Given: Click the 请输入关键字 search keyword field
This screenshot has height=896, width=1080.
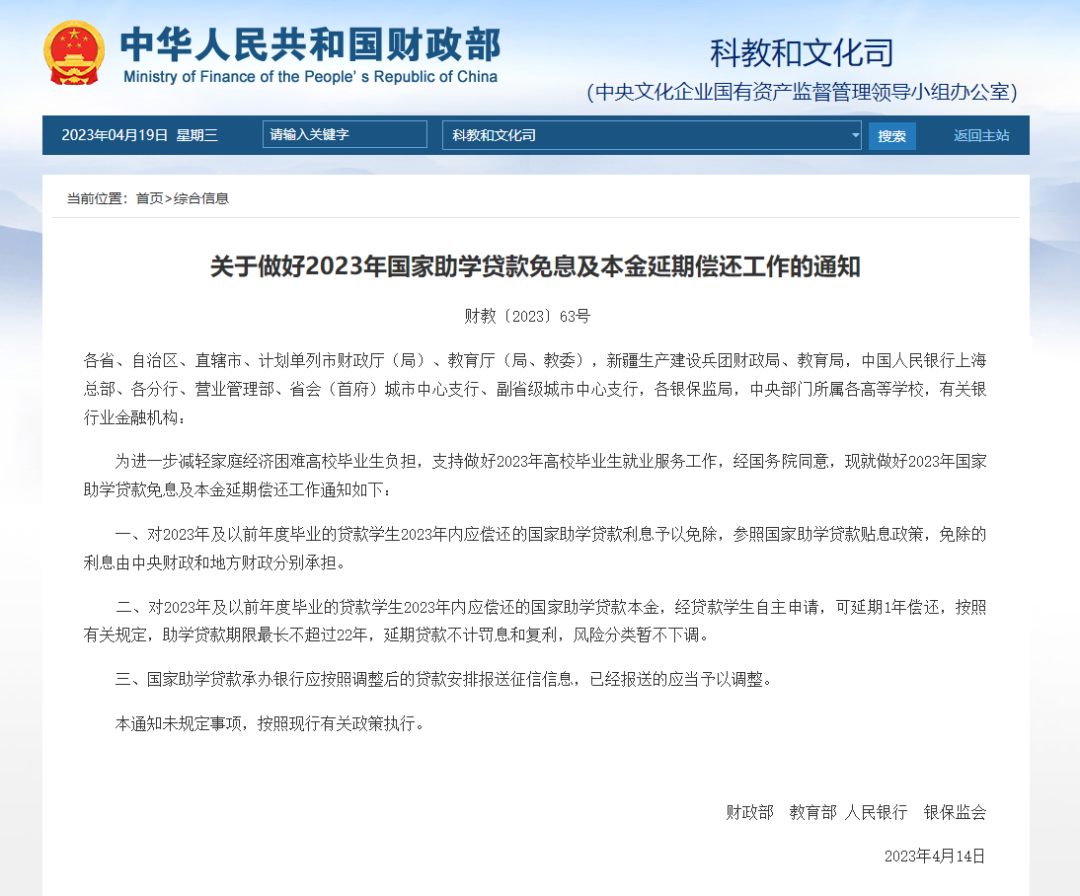Looking at the screenshot, I should [344, 134].
